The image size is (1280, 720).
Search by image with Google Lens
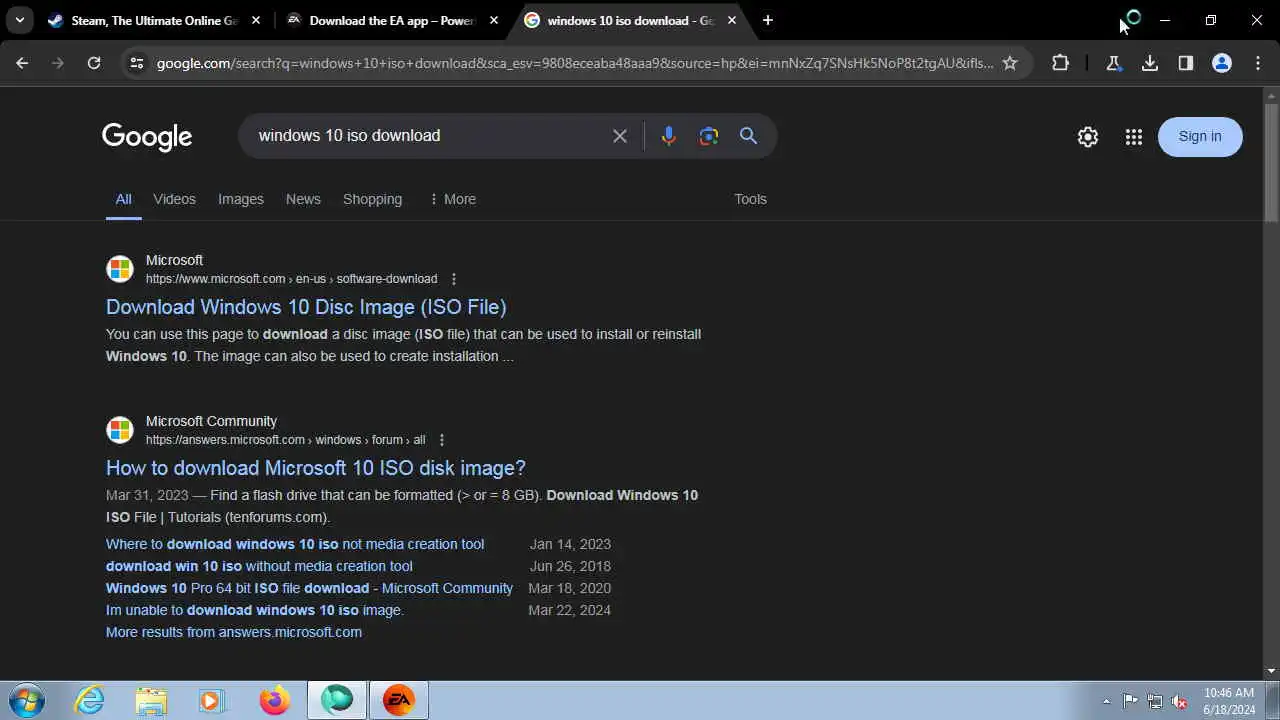(709, 136)
